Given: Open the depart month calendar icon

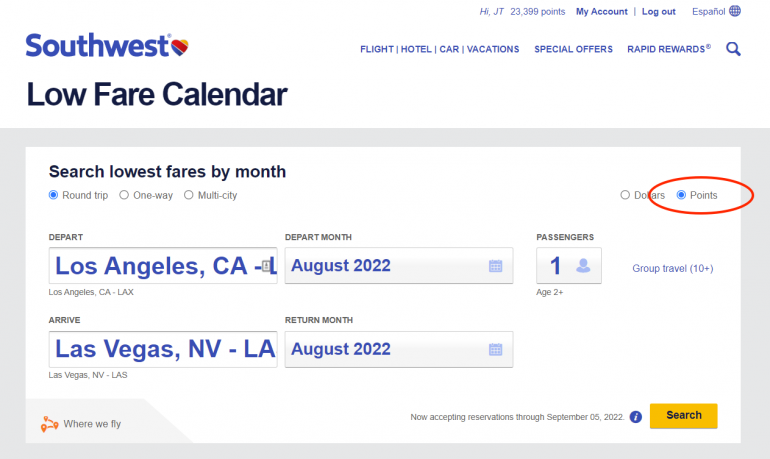Looking at the screenshot, I should [495, 266].
